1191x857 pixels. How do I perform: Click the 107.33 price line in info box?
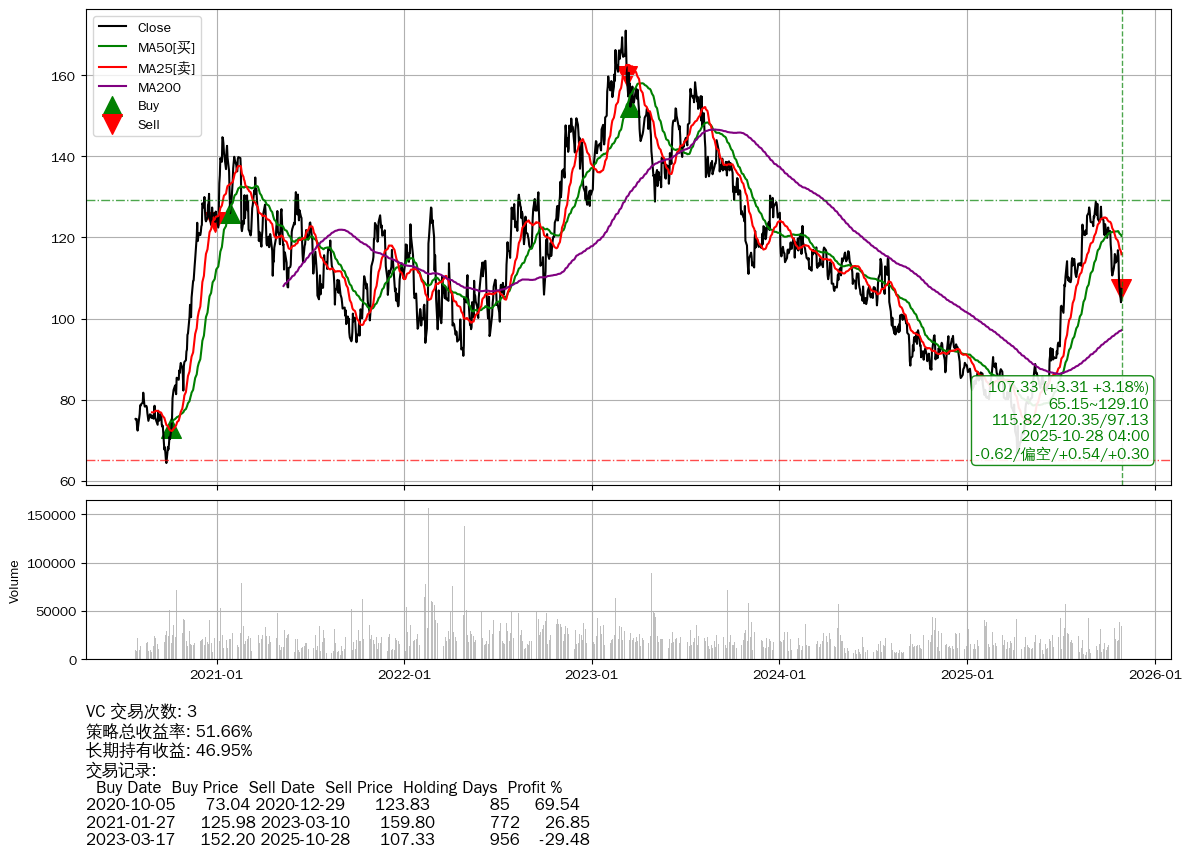(x=1067, y=387)
